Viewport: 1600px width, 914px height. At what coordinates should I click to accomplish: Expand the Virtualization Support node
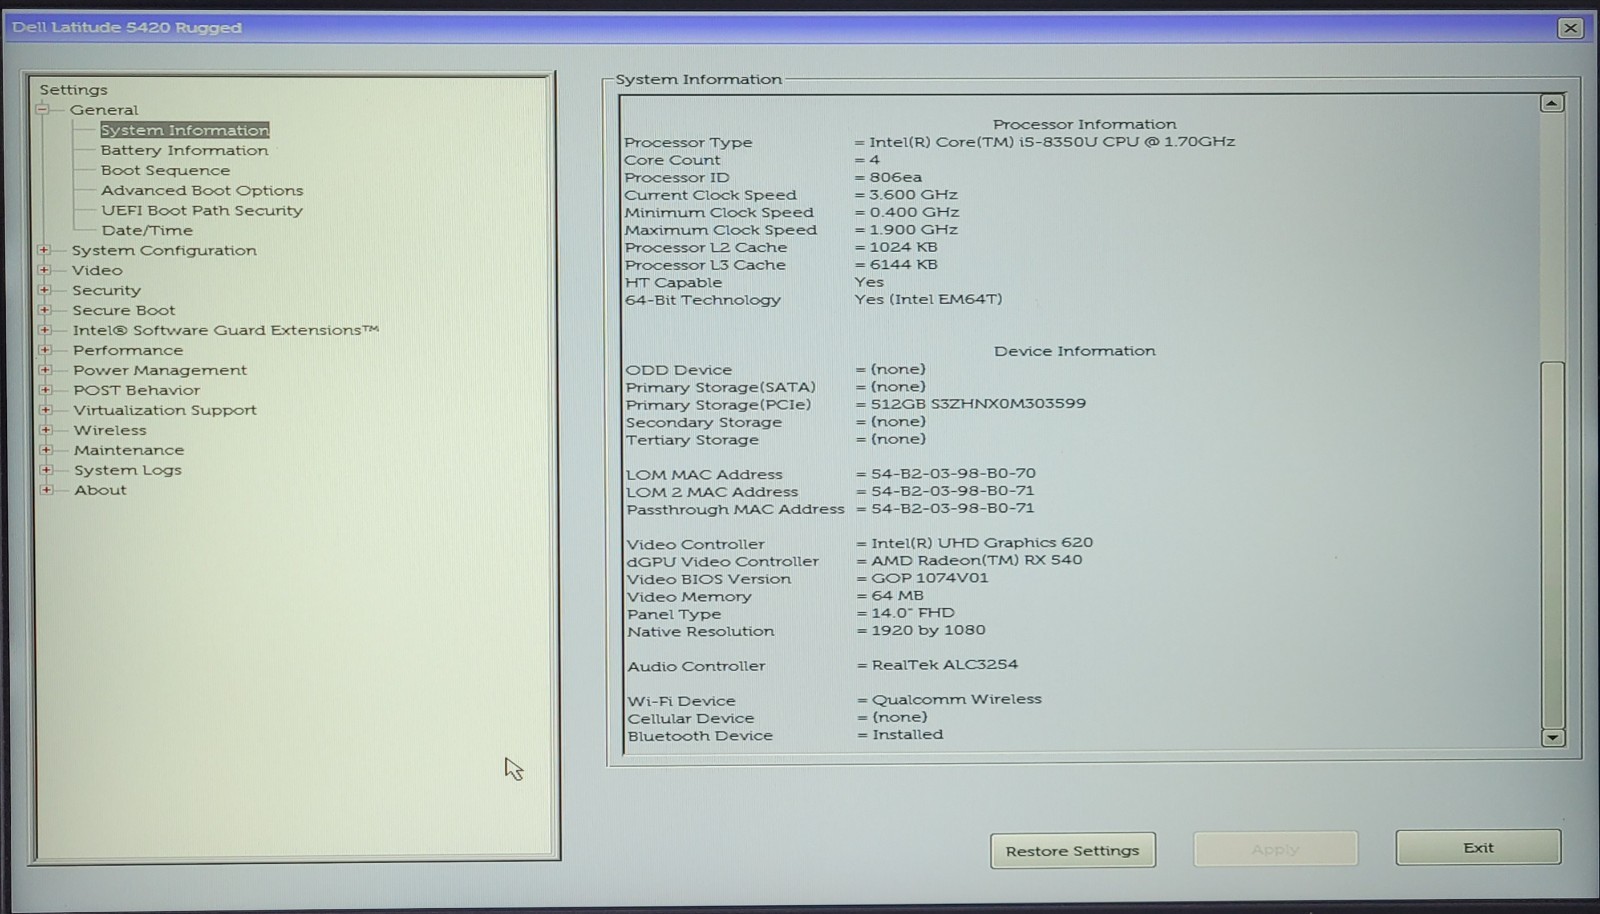(x=45, y=410)
